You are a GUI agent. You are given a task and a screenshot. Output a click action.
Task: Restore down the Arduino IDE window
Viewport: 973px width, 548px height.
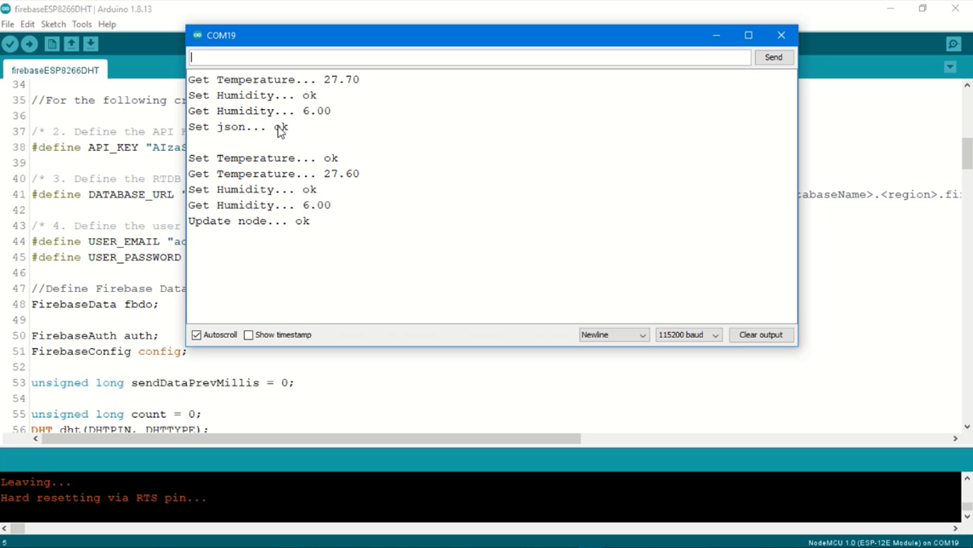pyautogui.click(x=923, y=9)
